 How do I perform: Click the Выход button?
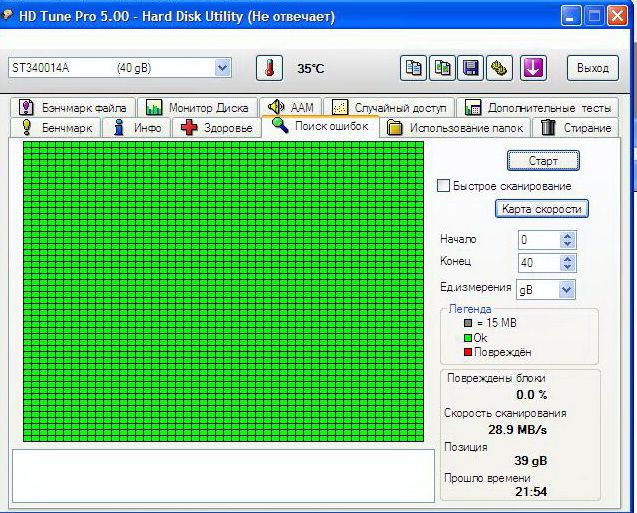point(593,68)
